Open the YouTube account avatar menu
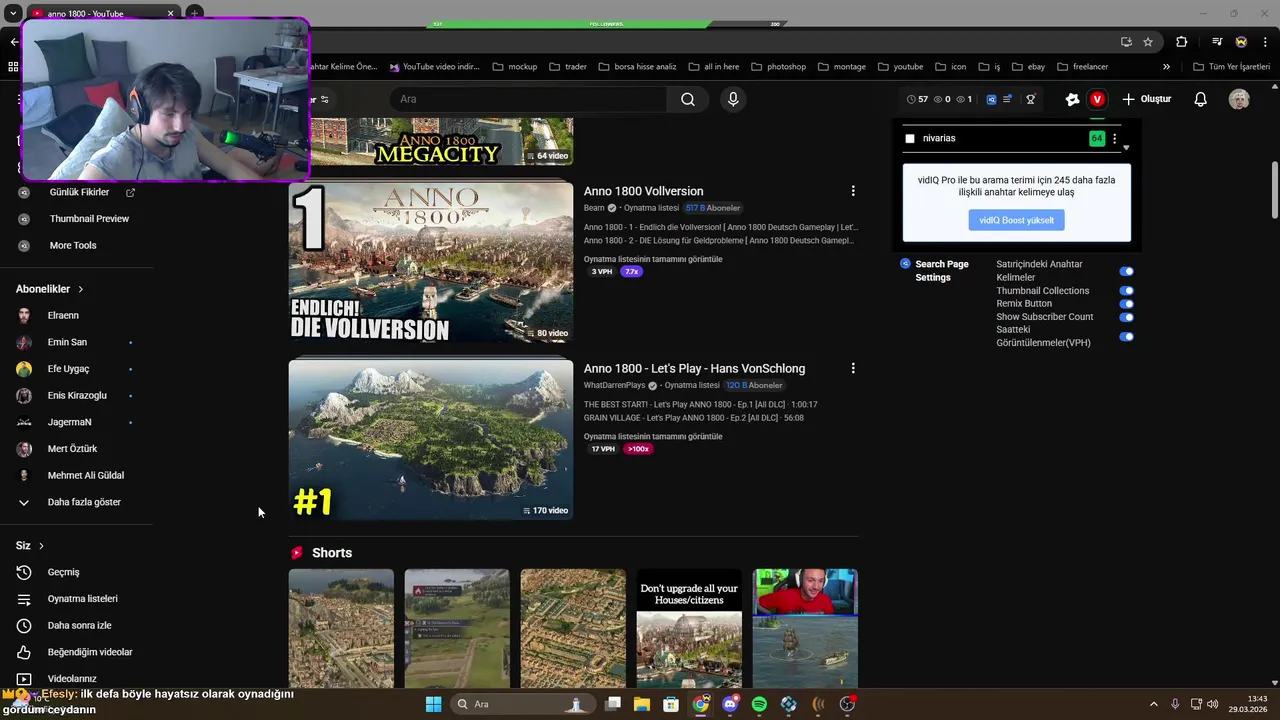This screenshot has width=1280, height=720. (1239, 99)
